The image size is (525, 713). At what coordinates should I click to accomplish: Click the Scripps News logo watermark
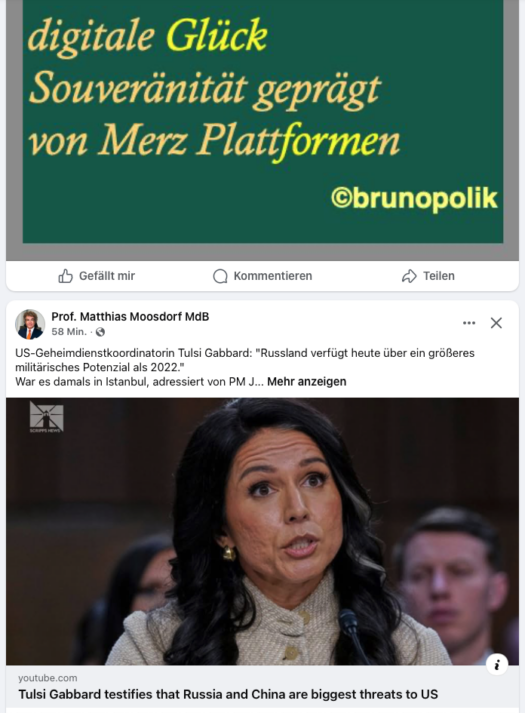tap(46, 417)
